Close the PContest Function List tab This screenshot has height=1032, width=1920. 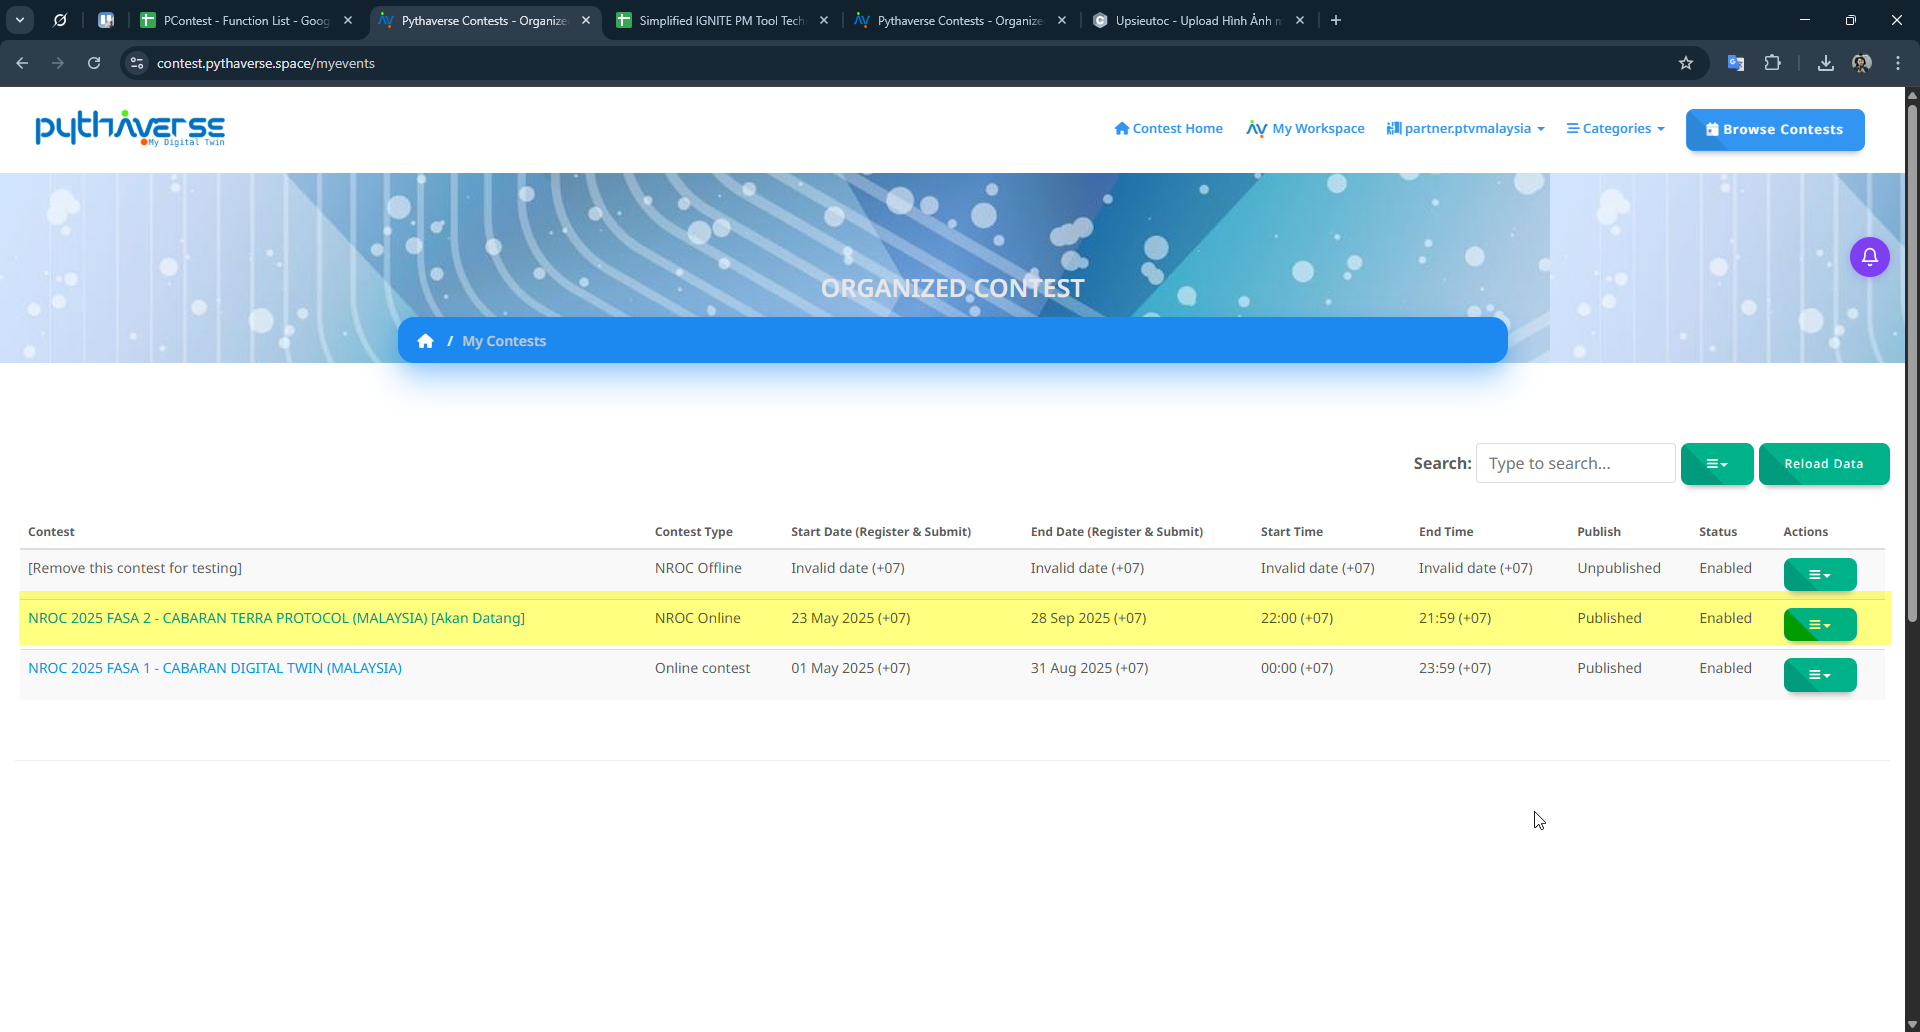[348, 20]
